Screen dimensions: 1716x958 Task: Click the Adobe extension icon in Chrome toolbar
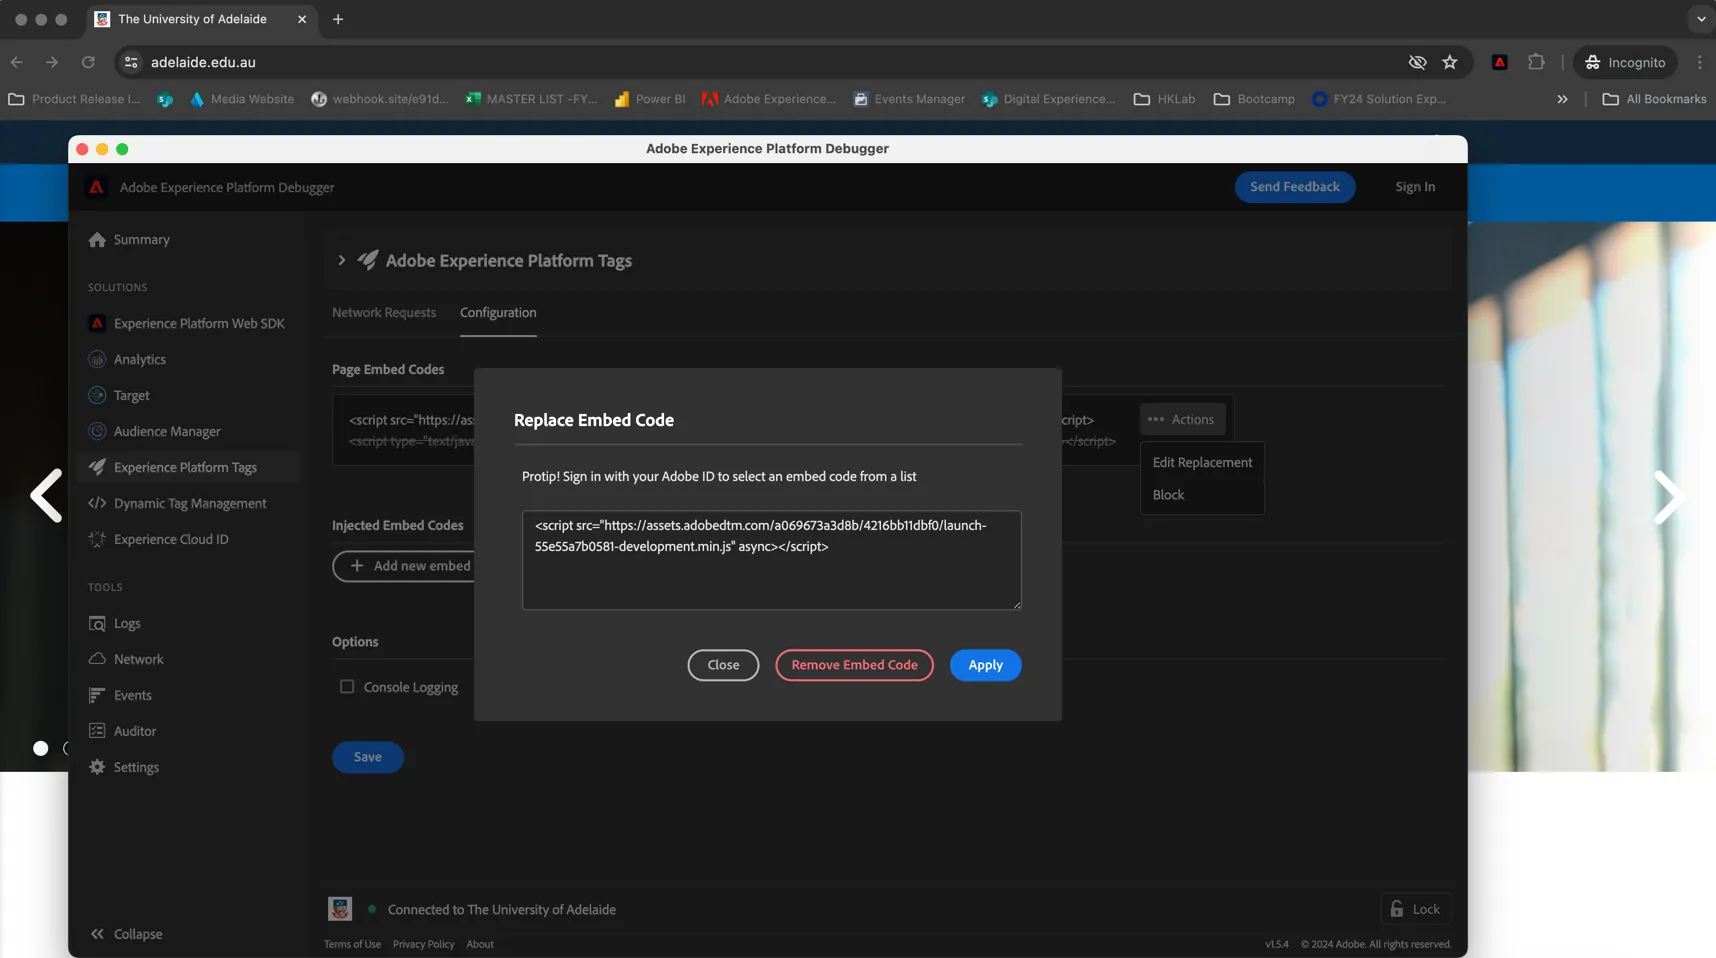1499,62
